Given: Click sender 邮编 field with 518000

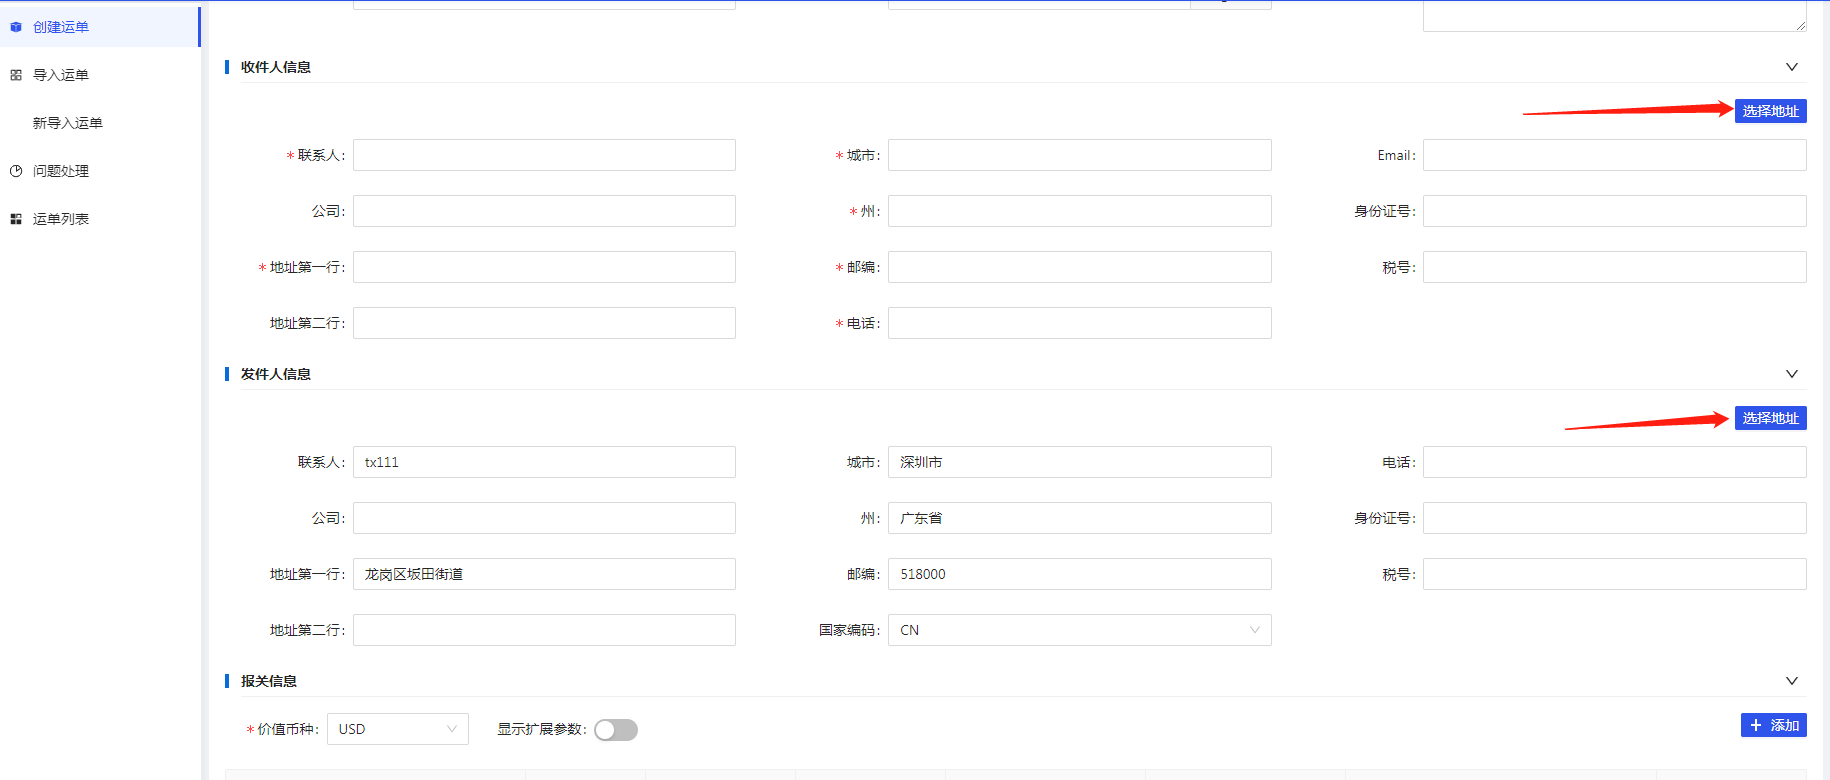Looking at the screenshot, I should tap(1080, 574).
